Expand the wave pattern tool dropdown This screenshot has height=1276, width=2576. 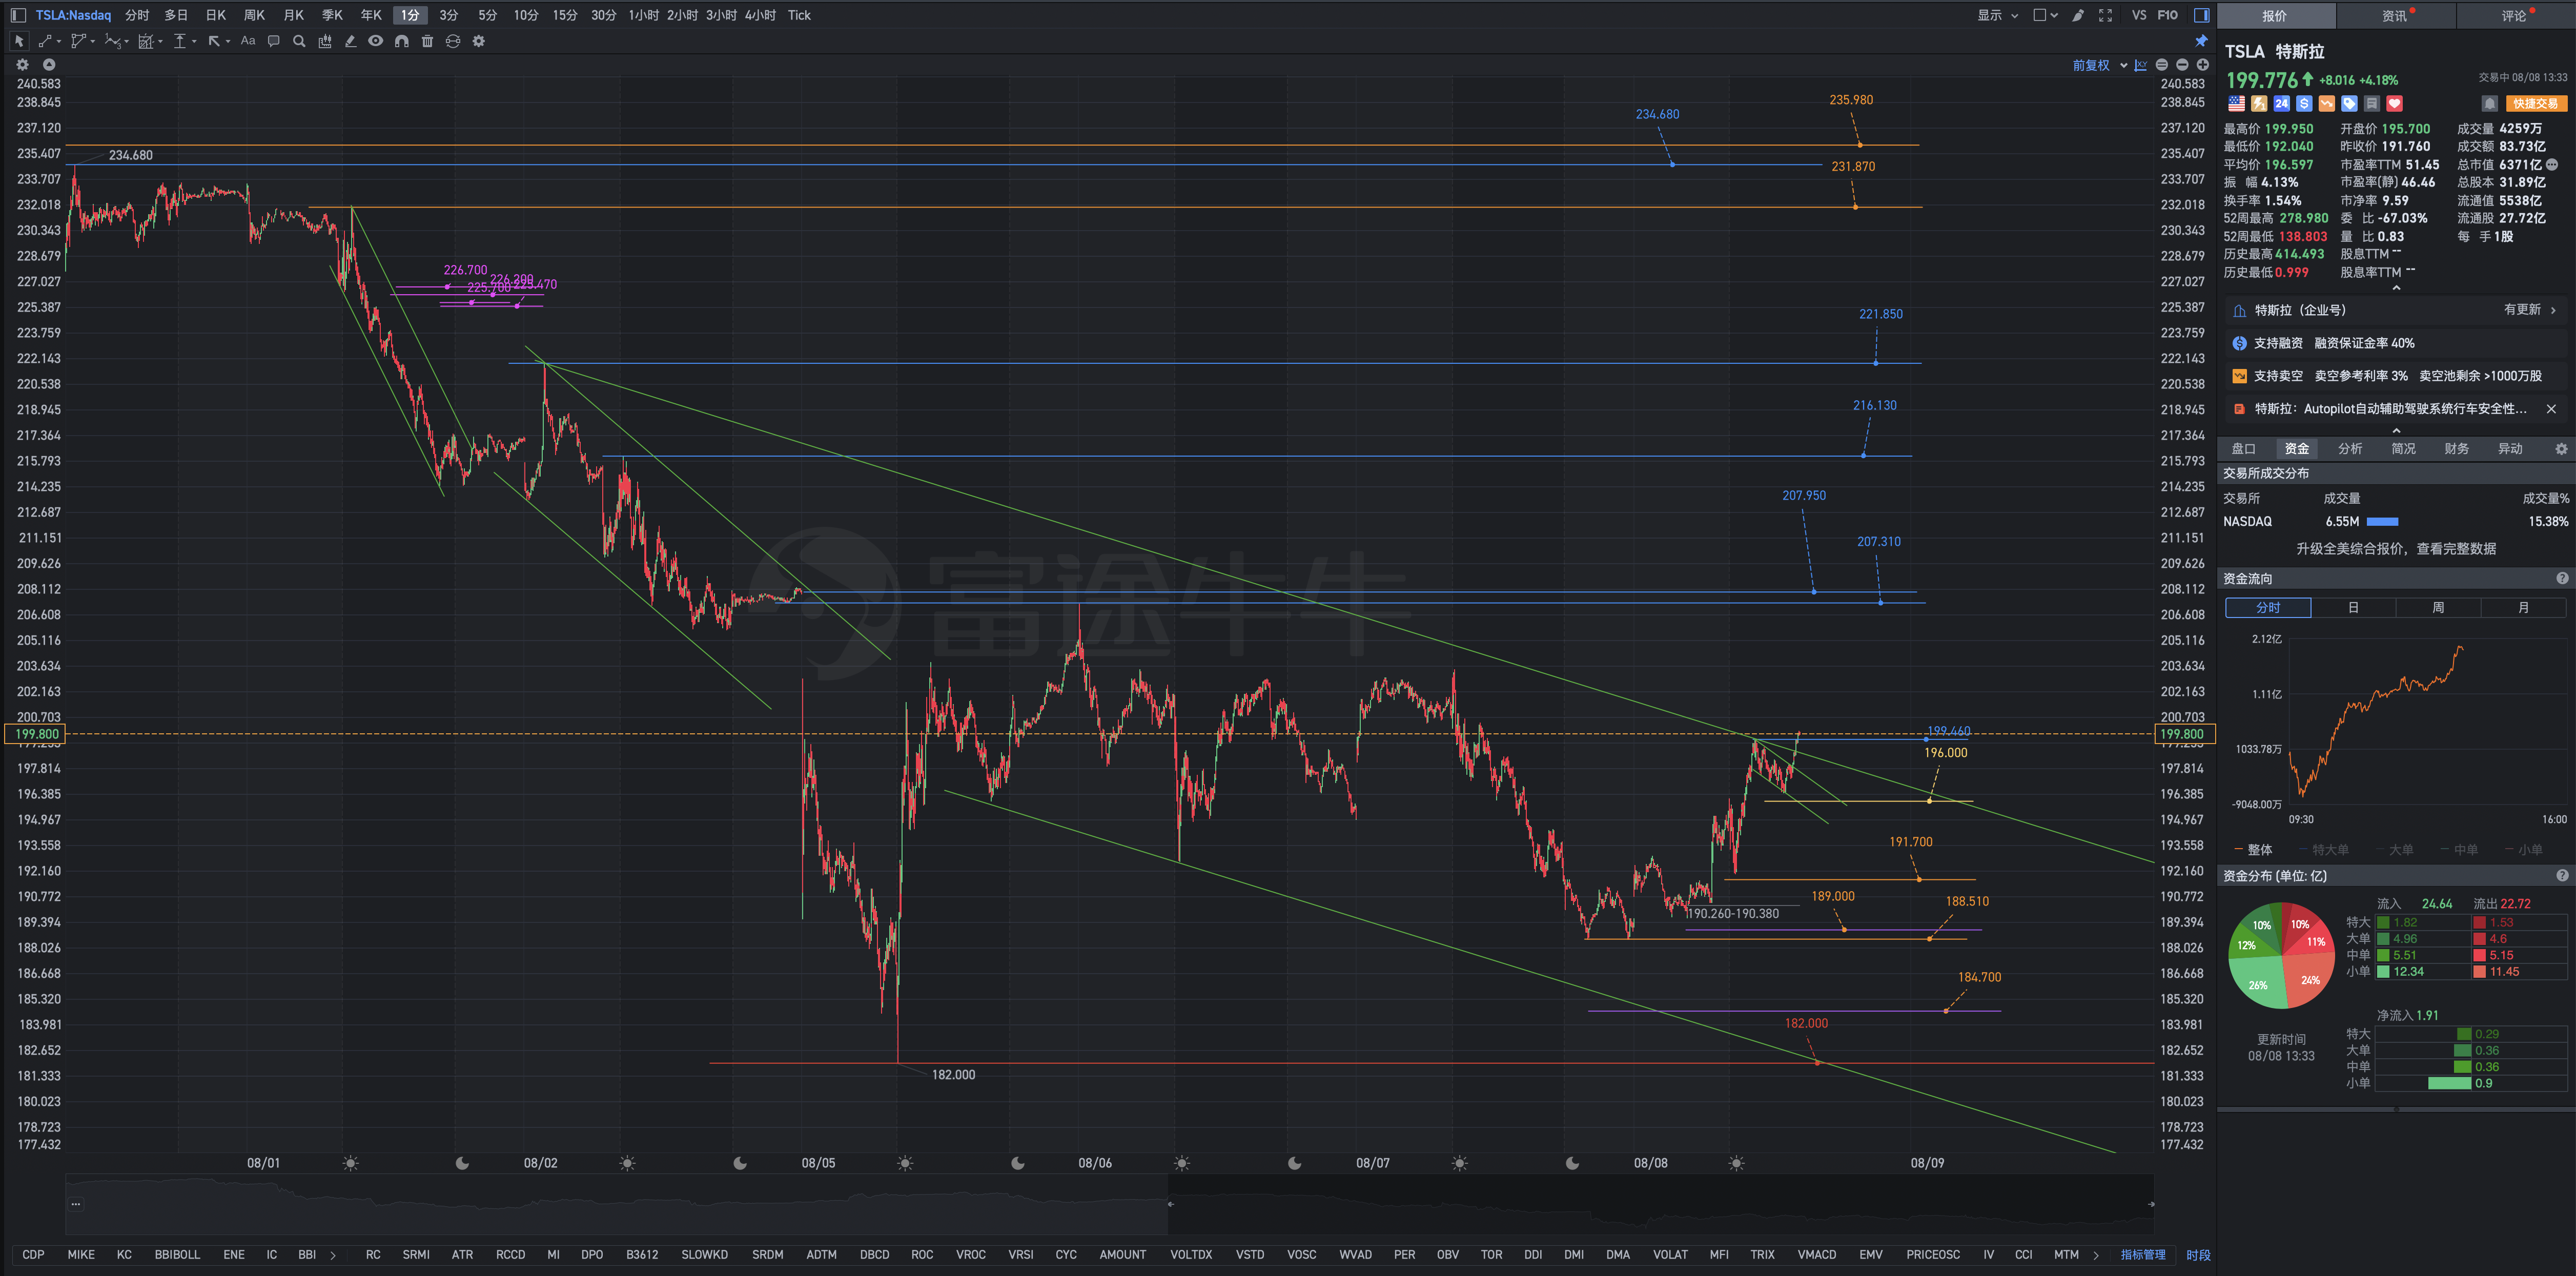pyautogui.click(x=127, y=42)
